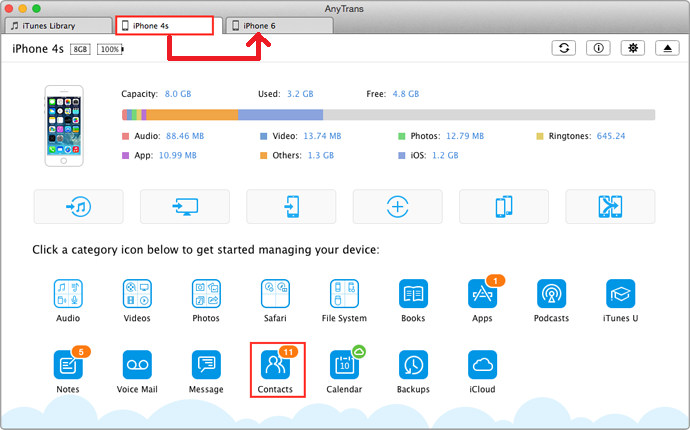Viewport: 690px width, 430px height.
Task: Click the content to device transfer button
Action: (x=291, y=206)
